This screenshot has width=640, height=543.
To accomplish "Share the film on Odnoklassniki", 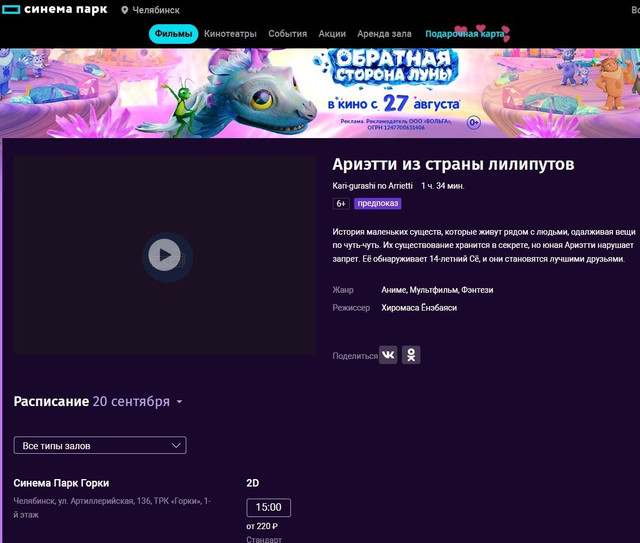I will 411,355.
